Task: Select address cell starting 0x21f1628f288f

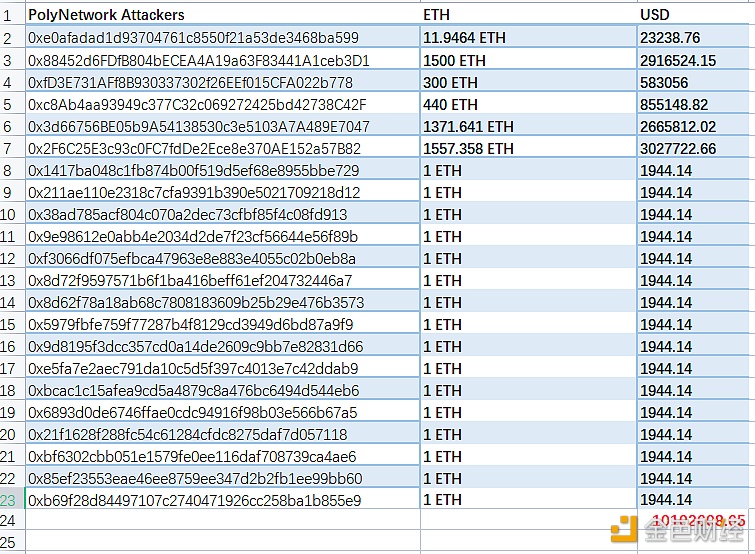Action: (x=222, y=434)
